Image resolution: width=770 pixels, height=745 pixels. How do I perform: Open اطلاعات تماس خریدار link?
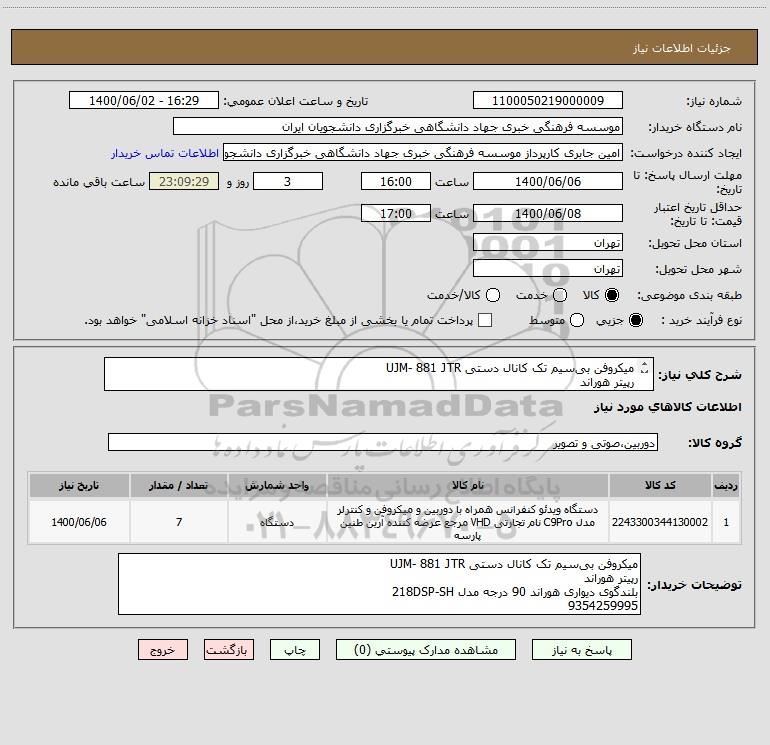pos(165,153)
